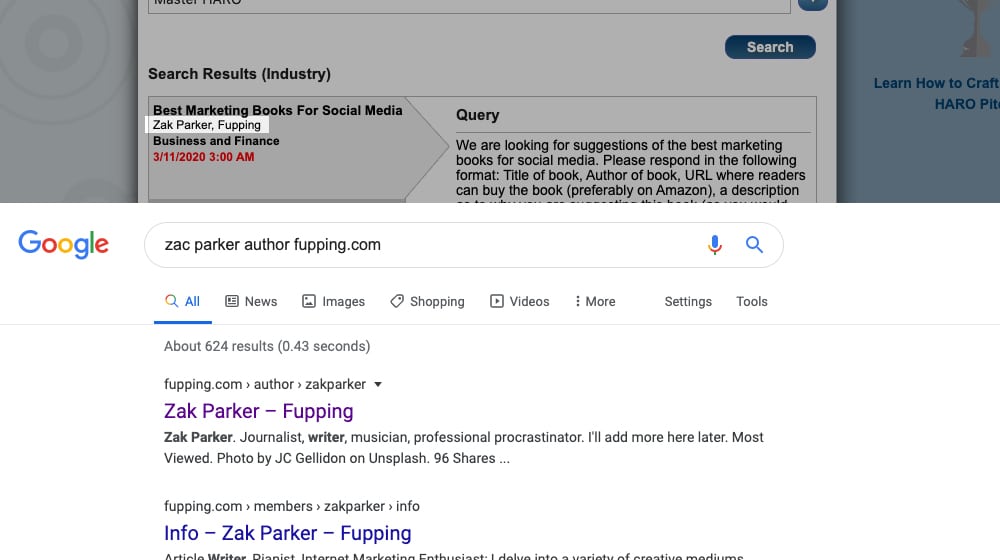Switch to the News tab

[251, 302]
